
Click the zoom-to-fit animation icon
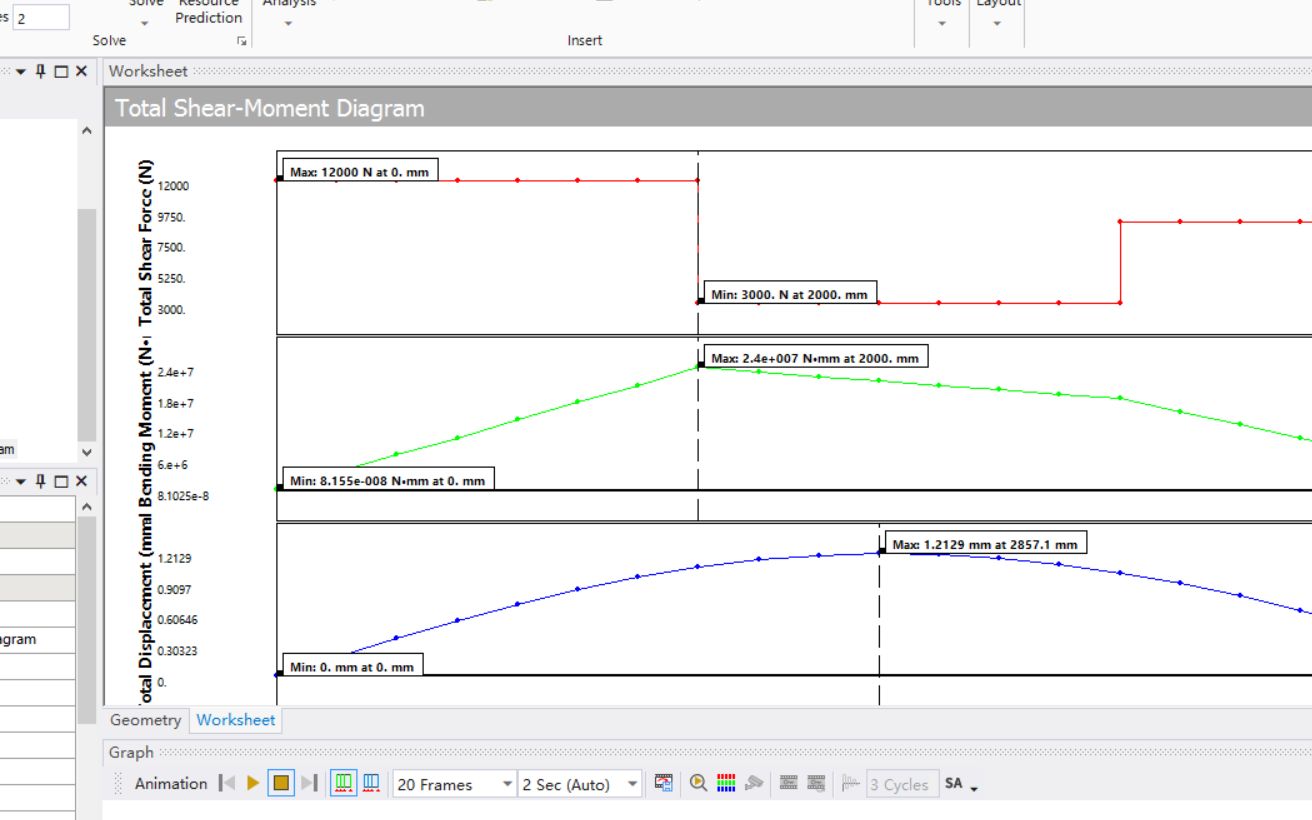(x=698, y=783)
